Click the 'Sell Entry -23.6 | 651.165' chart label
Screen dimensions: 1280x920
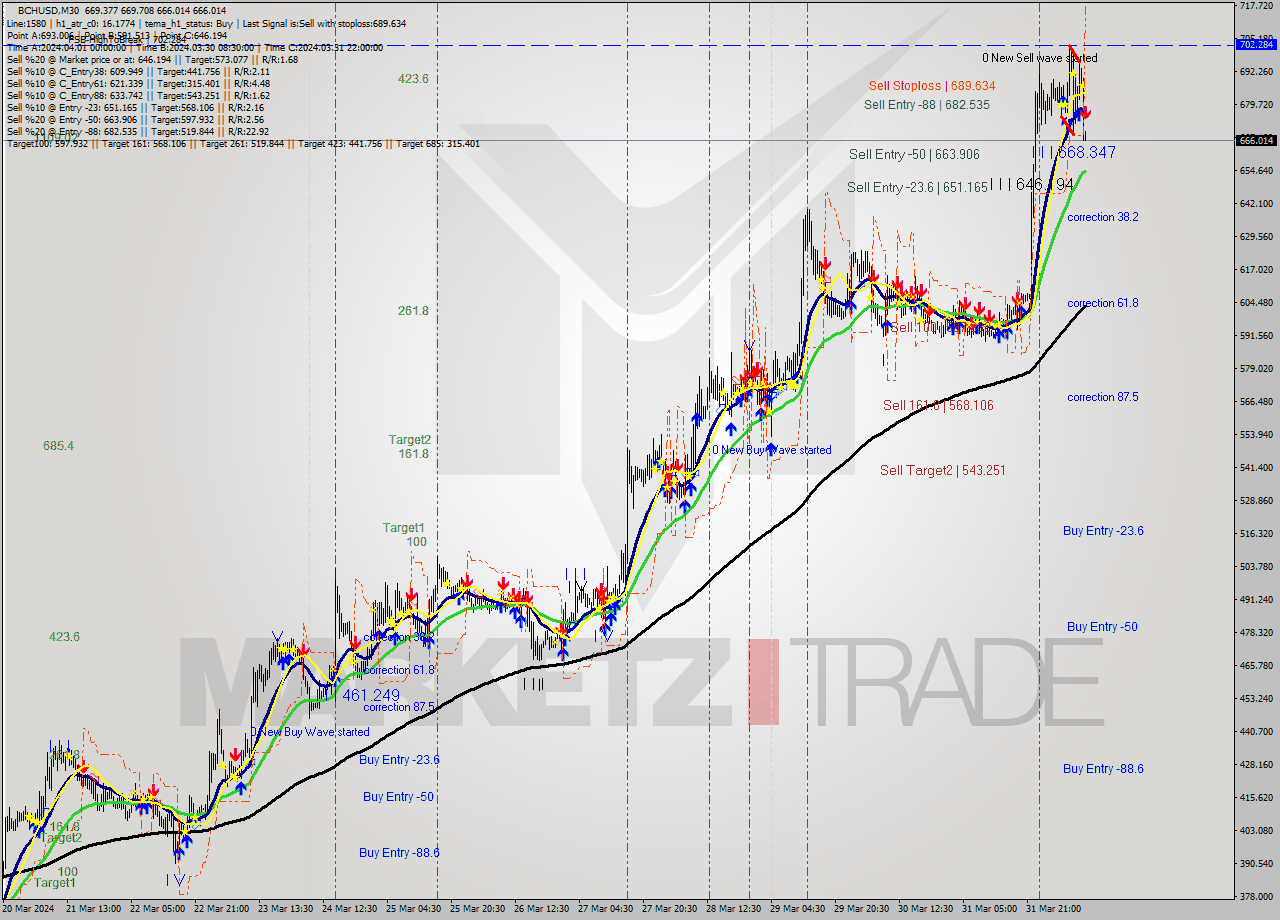[917, 187]
